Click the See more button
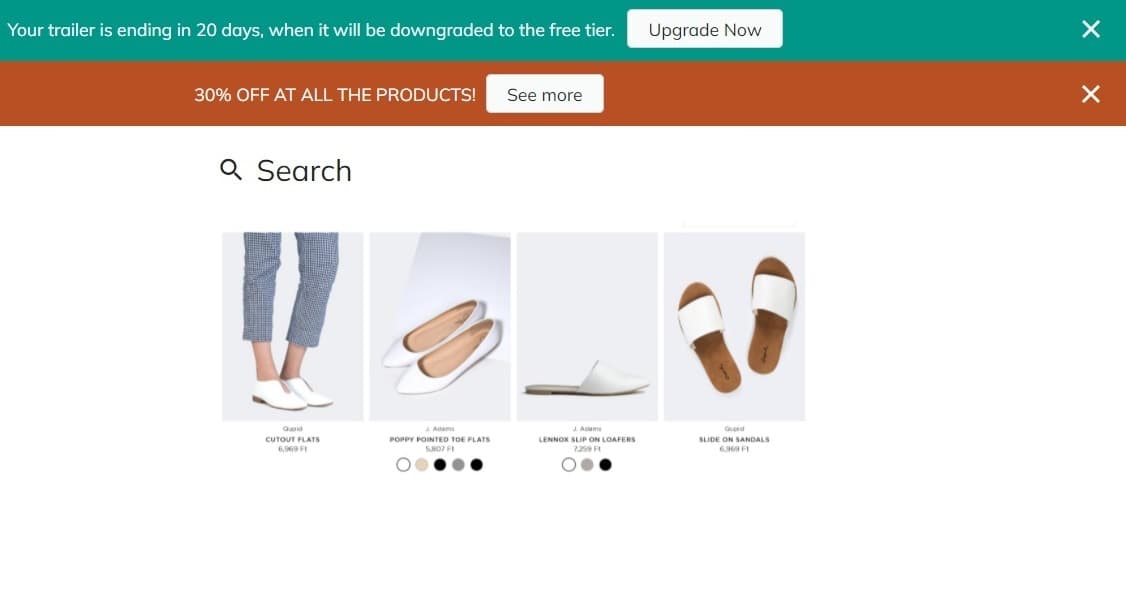 (544, 94)
